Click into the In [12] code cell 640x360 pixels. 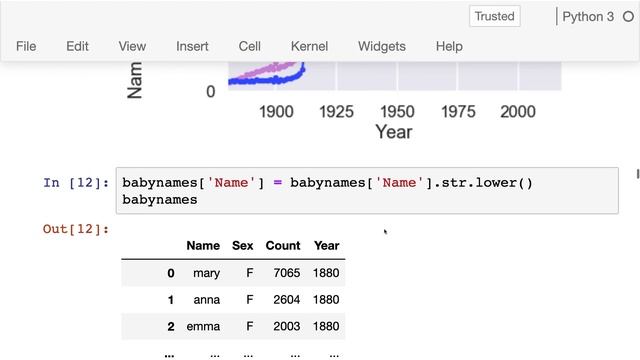coord(367,191)
